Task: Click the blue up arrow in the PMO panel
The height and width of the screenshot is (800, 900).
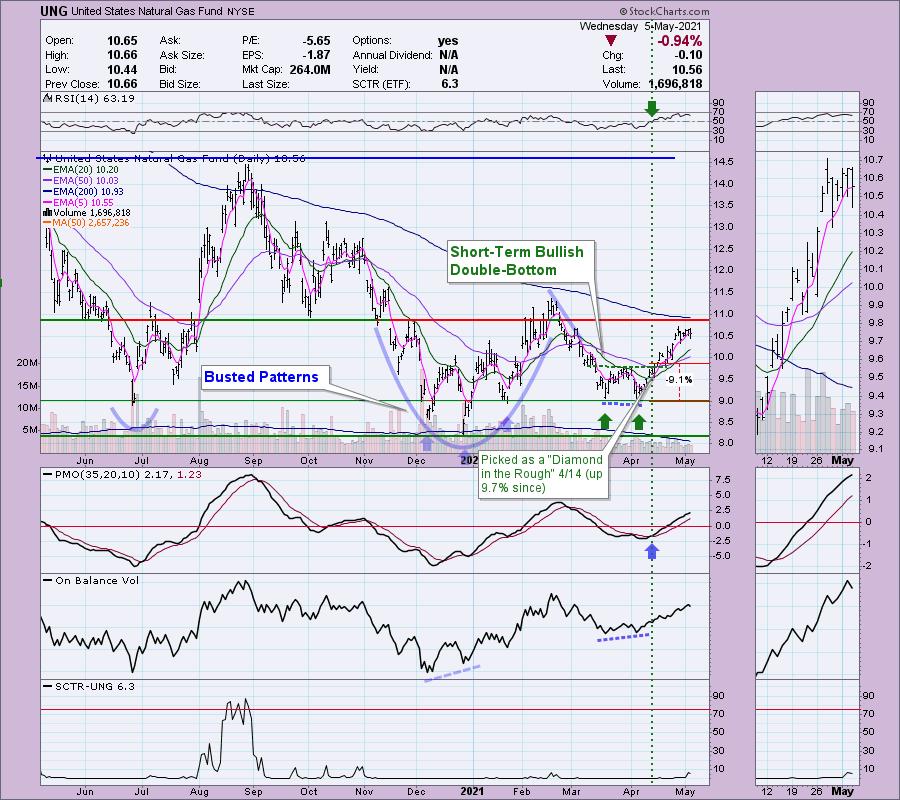Action: coord(651,551)
